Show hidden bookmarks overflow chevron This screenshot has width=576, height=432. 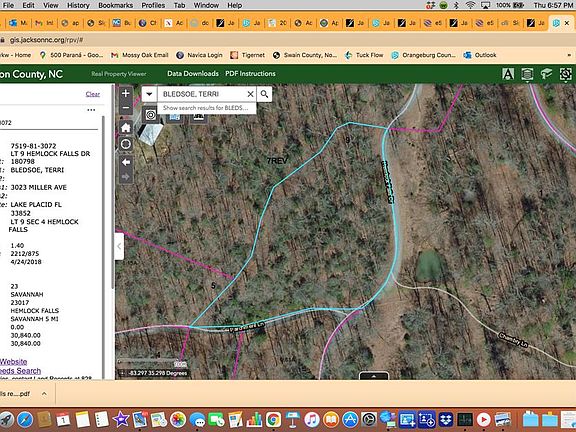pos(569,55)
